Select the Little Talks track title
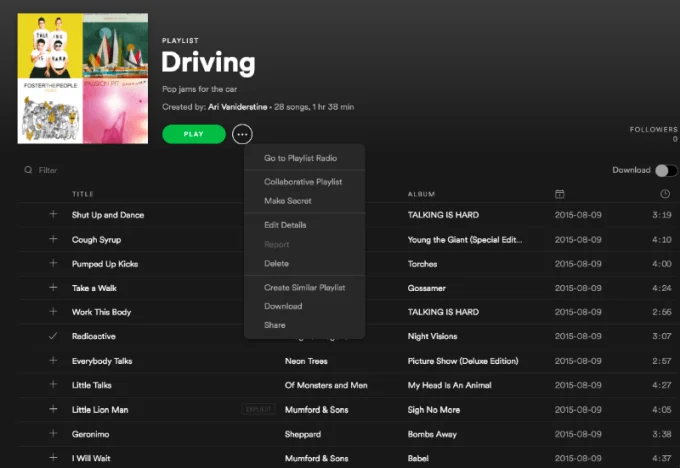This screenshot has height=468, width=680. pyautogui.click(x=92, y=385)
